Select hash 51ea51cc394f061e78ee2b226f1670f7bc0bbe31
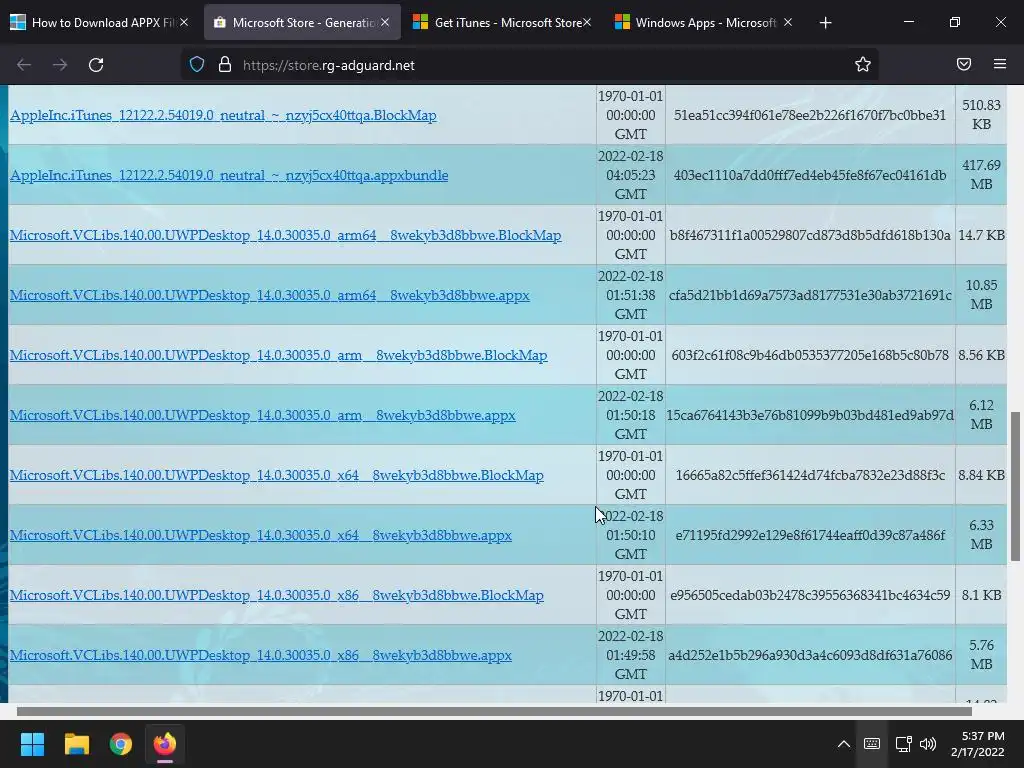1024x768 pixels. tap(810, 115)
